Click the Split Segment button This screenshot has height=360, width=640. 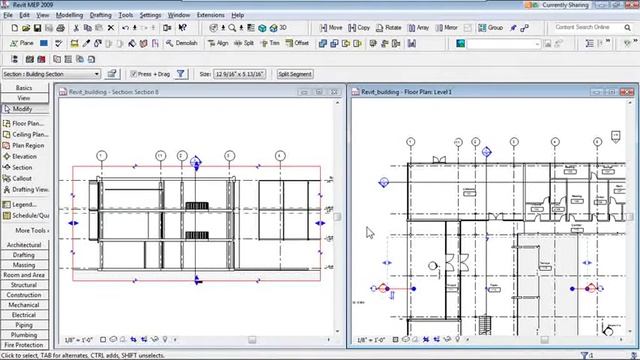coord(295,74)
